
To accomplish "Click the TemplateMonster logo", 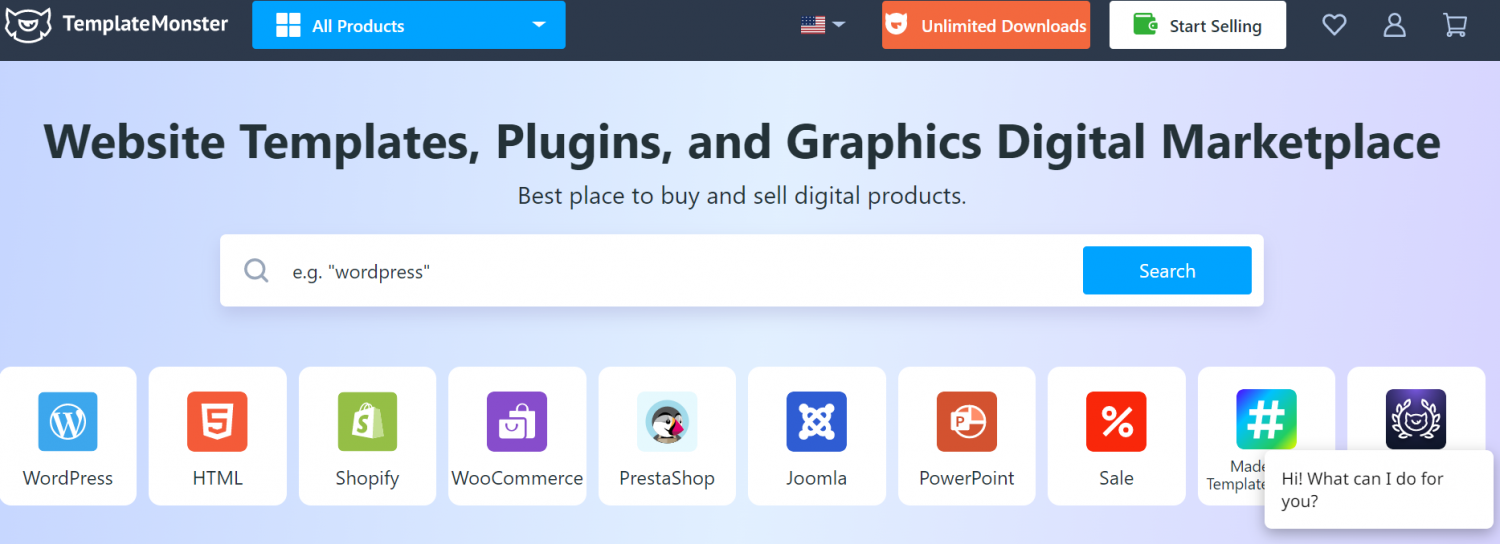I will pyautogui.click(x=116, y=25).
